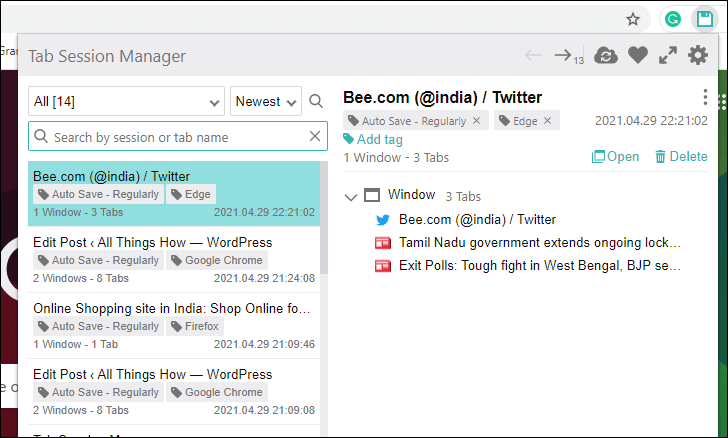Open the Bee.com Twitter tab link
This screenshot has height=438, width=728.
coord(477,219)
